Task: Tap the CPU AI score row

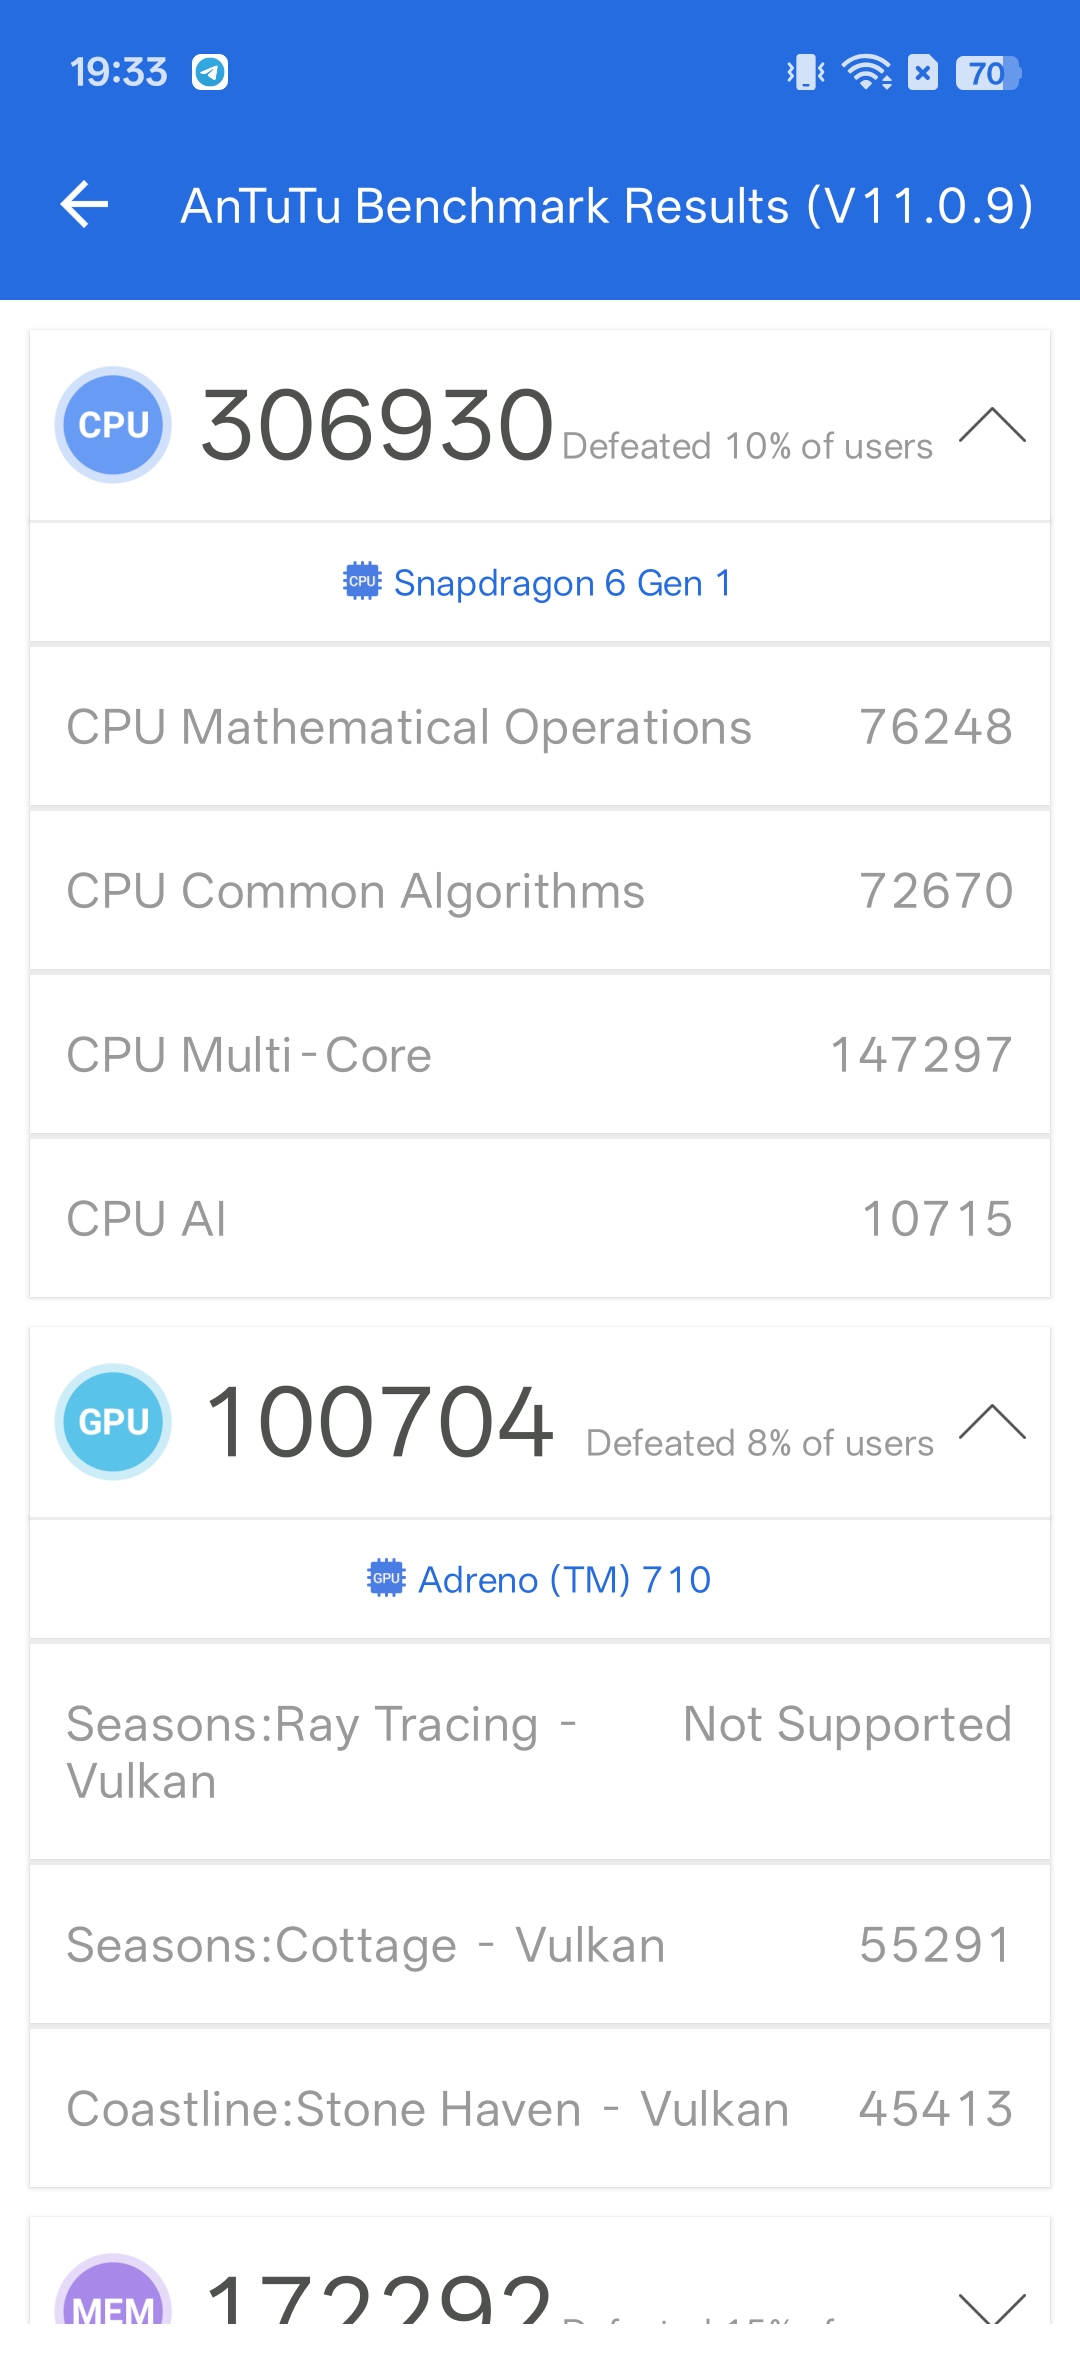Action: [x=540, y=1219]
